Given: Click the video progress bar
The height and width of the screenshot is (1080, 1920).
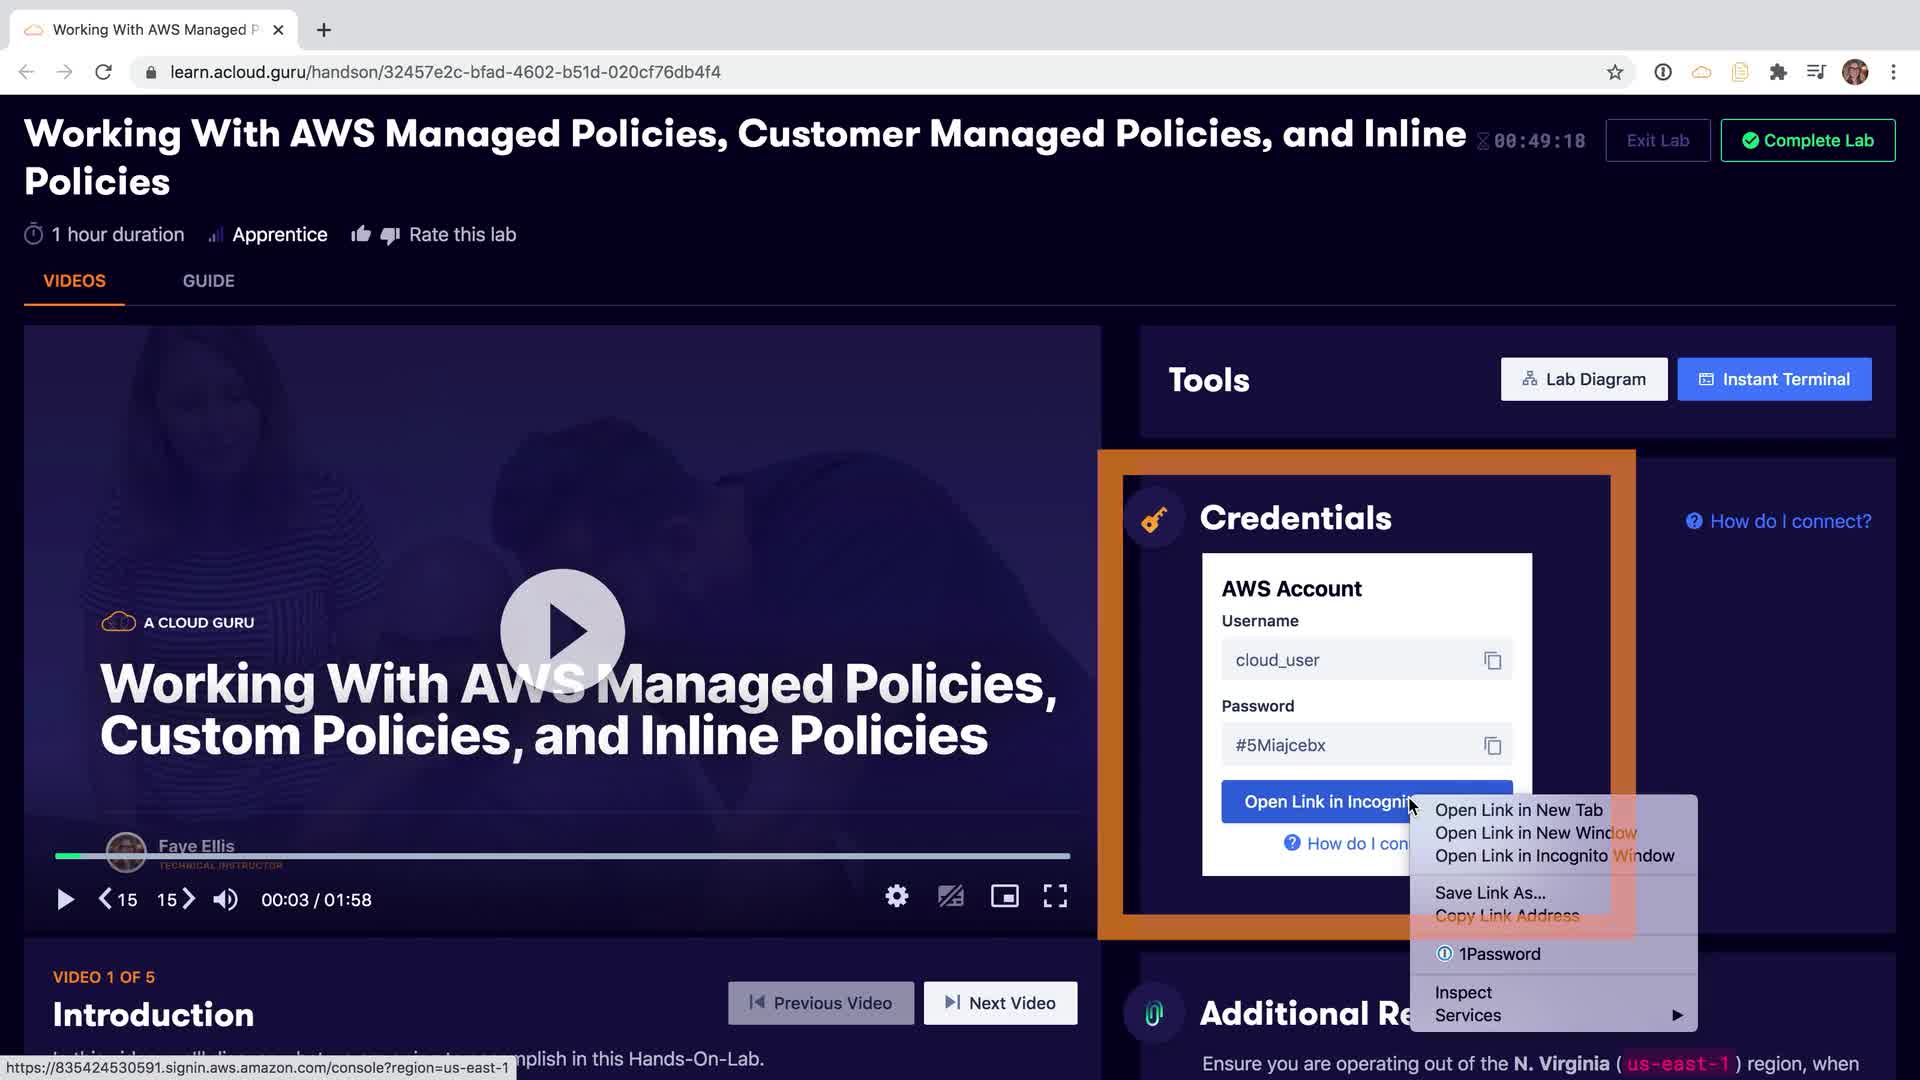Looking at the screenshot, I should (x=562, y=856).
